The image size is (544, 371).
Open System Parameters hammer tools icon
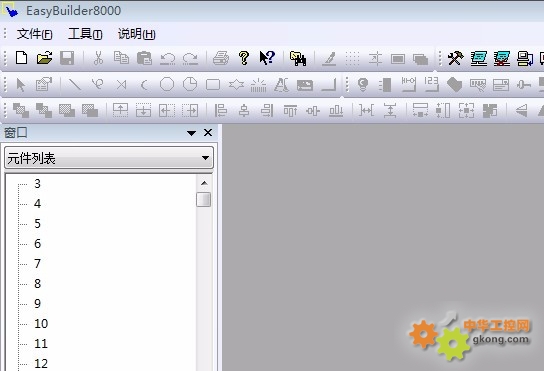coord(456,58)
